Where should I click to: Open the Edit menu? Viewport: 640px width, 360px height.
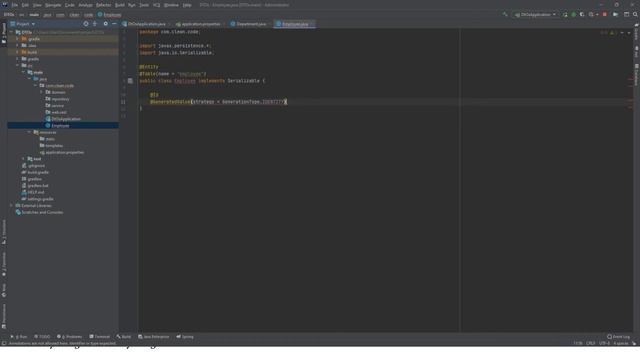[x=25, y=5]
